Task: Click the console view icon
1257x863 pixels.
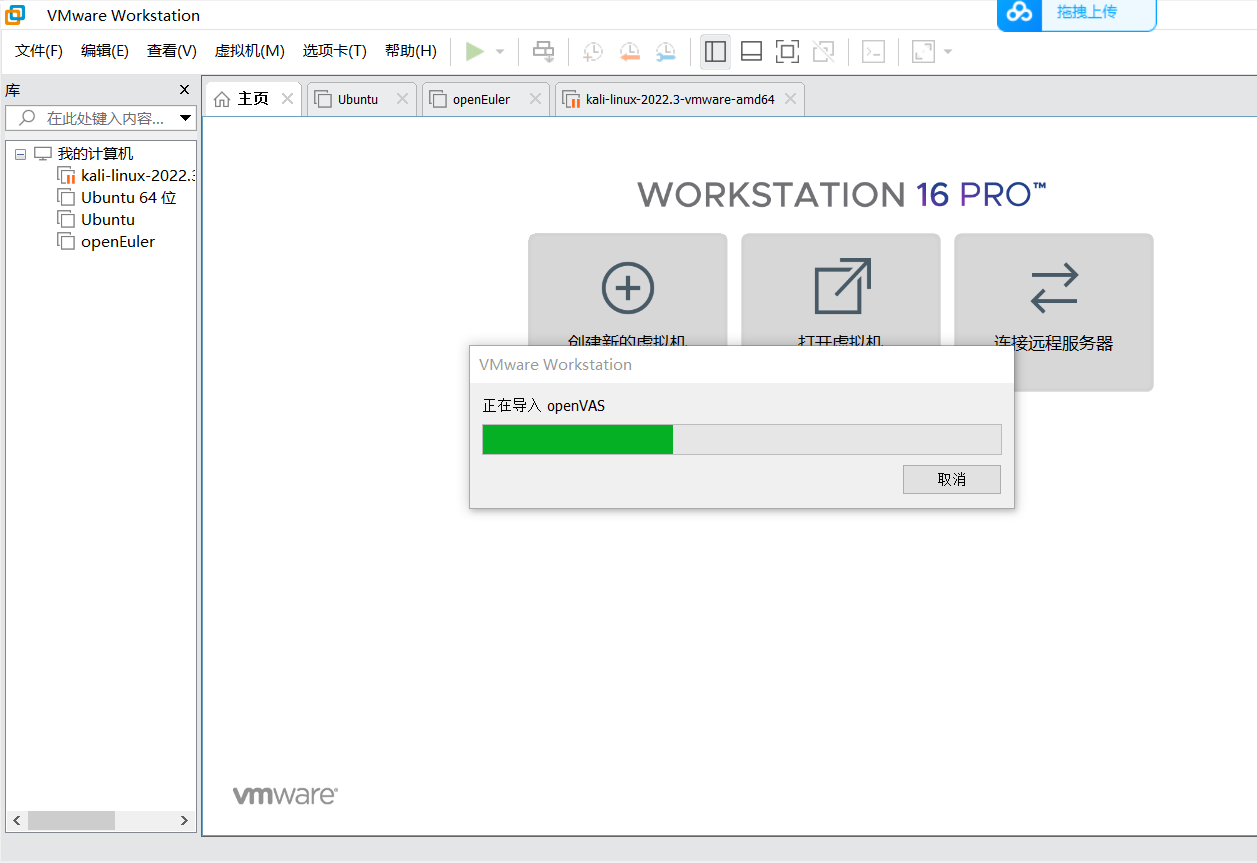Action: 873,52
